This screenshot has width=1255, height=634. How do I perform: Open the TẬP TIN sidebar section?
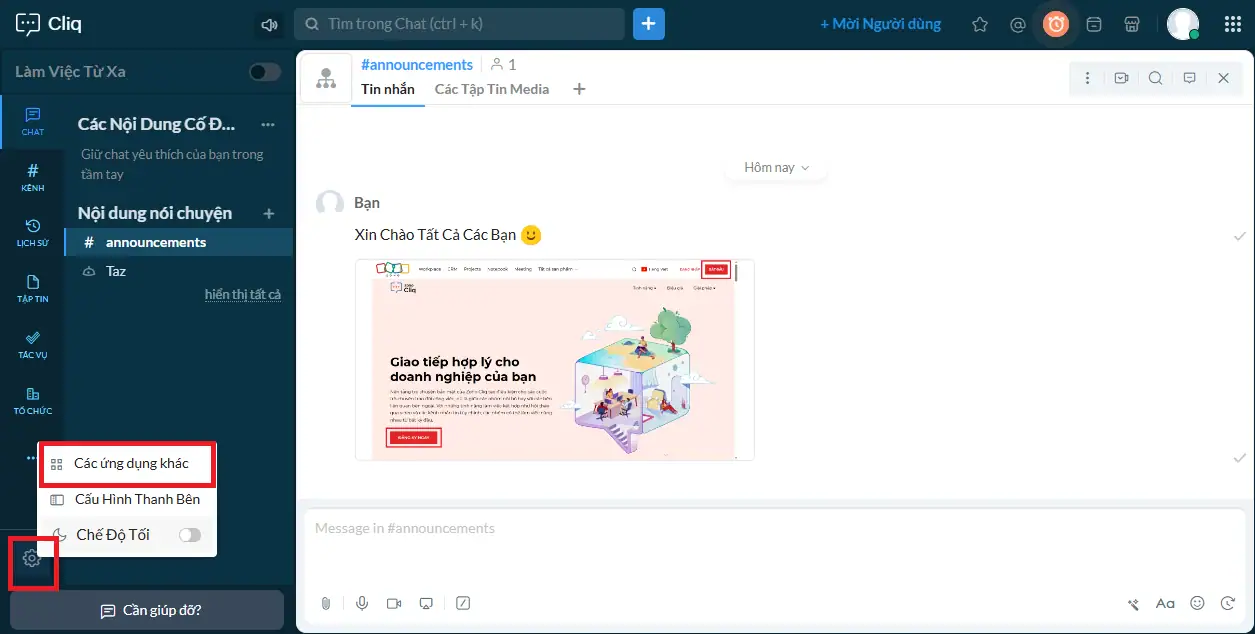tap(31, 288)
